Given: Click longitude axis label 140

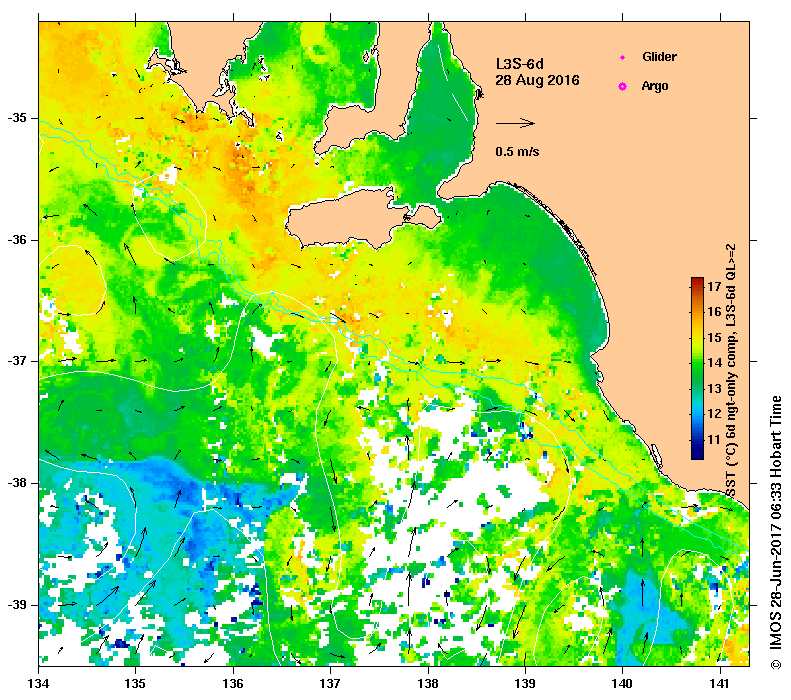Looking at the screenshot, I should pyautogui.click(x=623, y=683).
